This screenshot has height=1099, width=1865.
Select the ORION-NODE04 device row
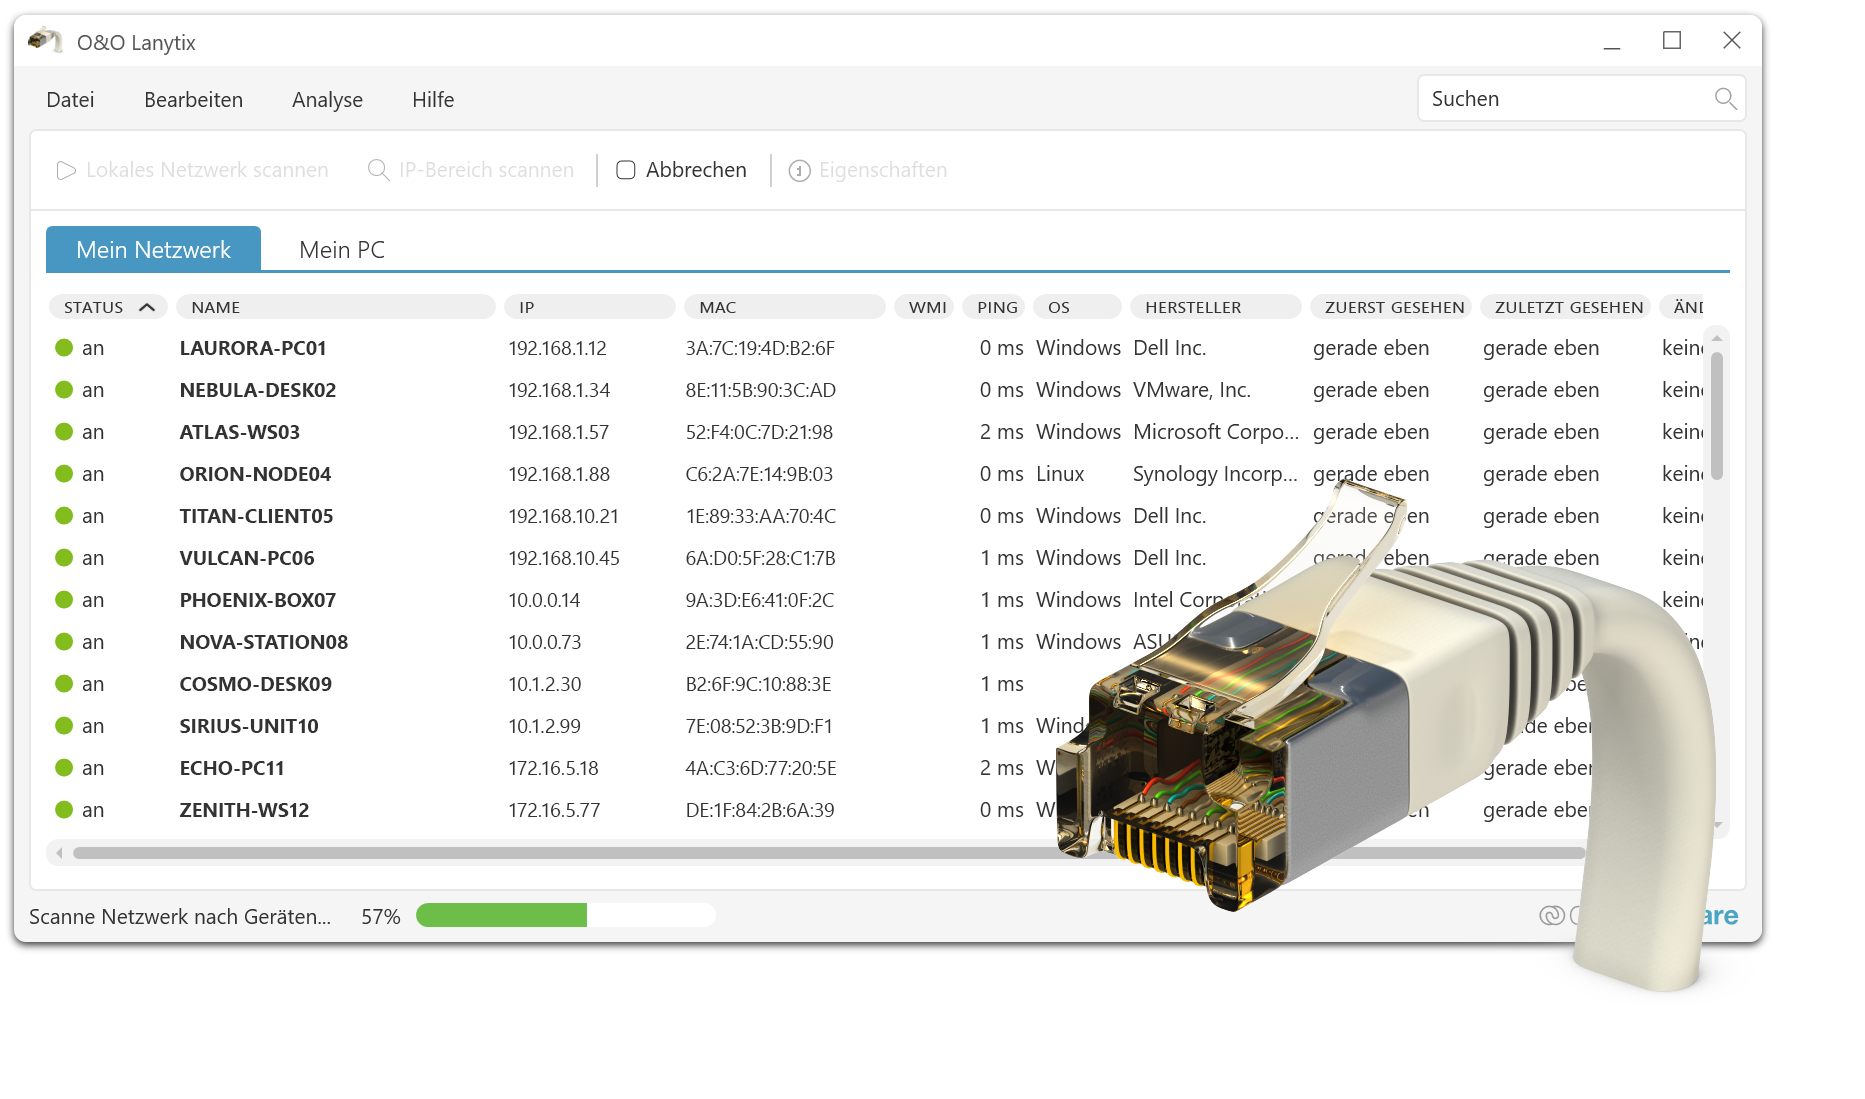point(255,474)
